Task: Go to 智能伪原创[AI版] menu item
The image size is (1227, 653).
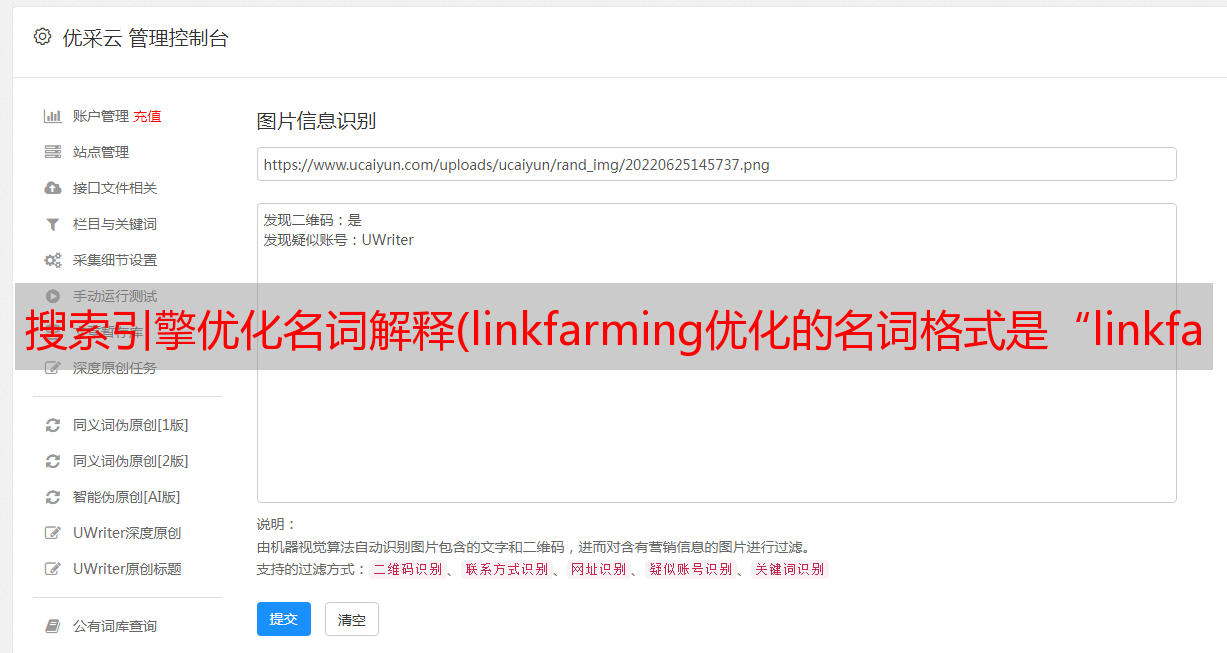Action: tap(126, 497)
